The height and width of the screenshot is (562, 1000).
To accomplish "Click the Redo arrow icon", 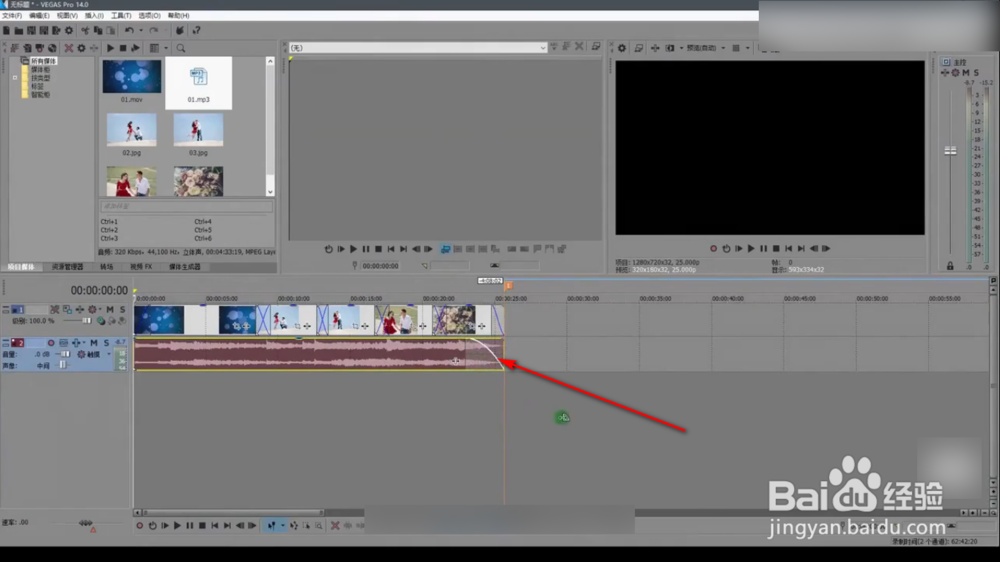I will click(154, 31).
